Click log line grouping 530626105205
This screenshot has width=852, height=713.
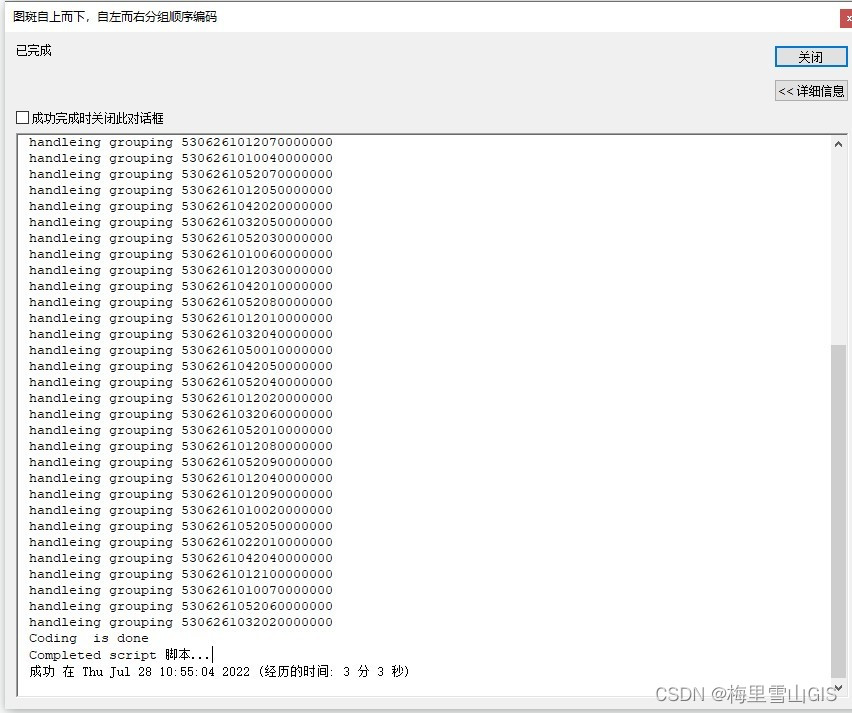point(180,526)
